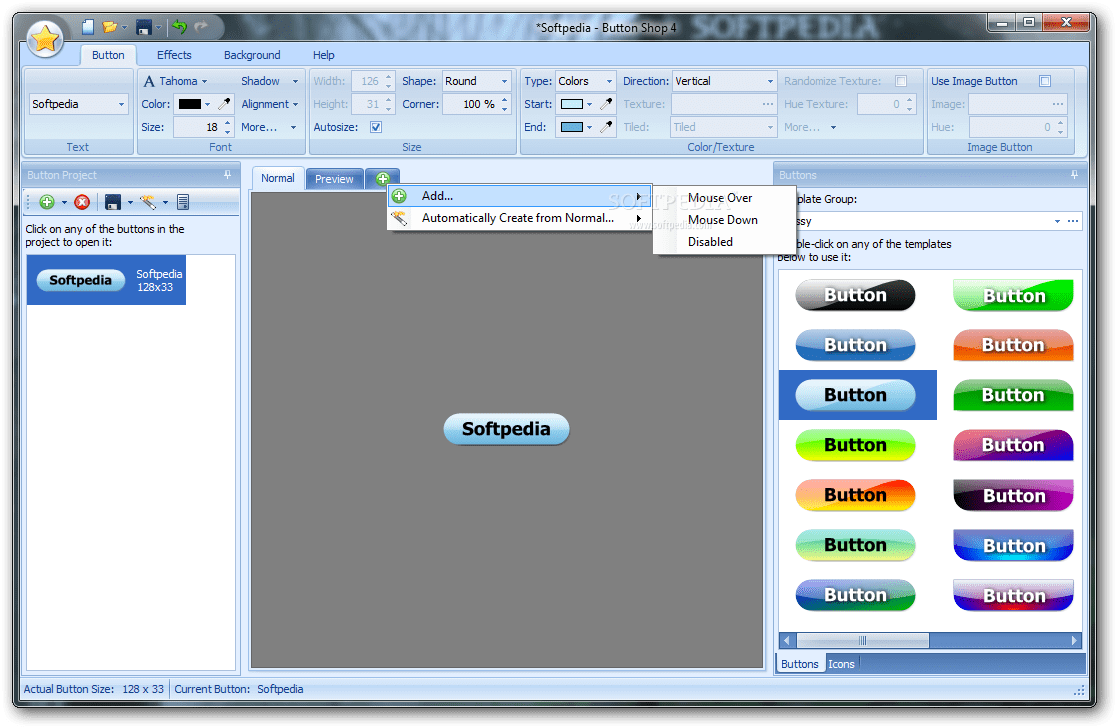The image size is (1117, 728).
Task: Open the project properties list icon
Action: coord(183,202)
